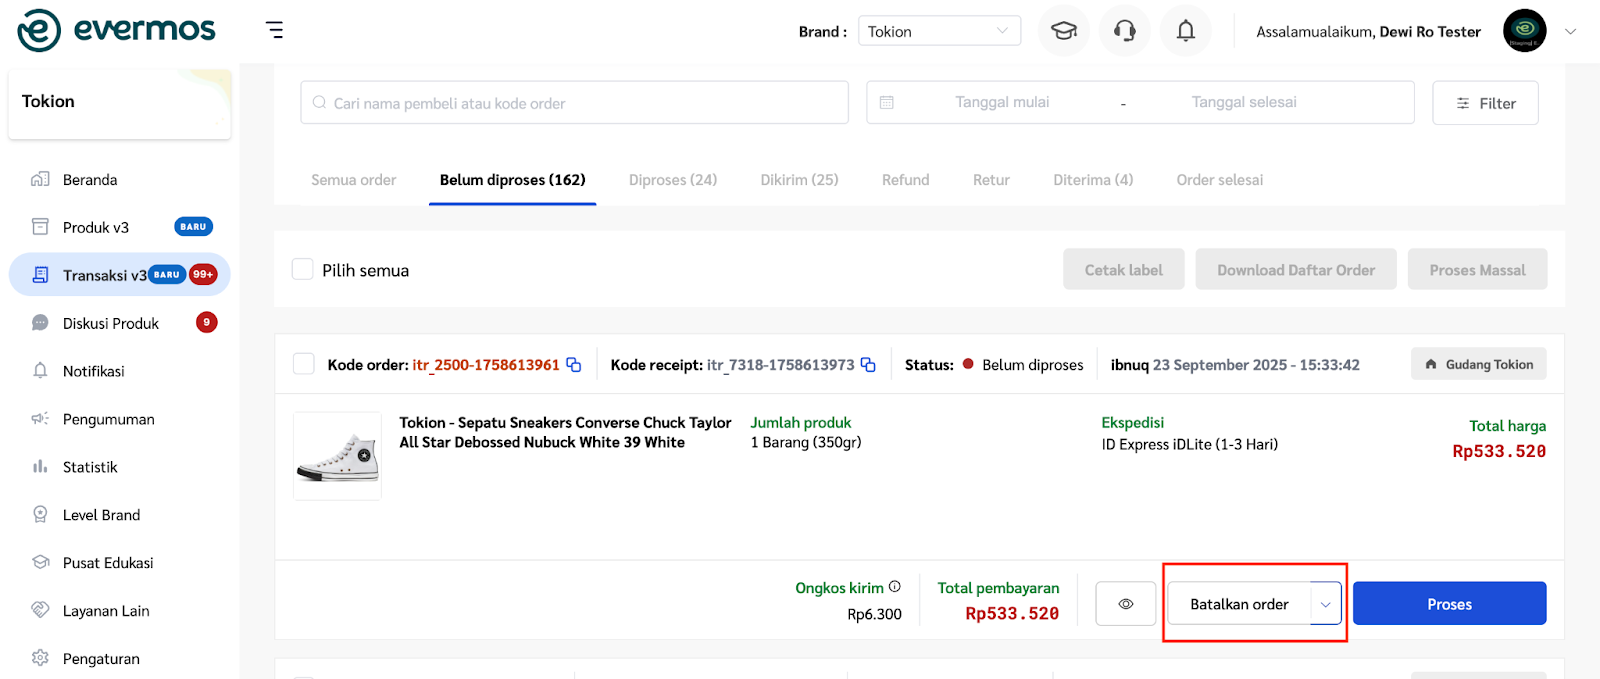Select the checkbox next to Kode order
This screenshot has width=1600, height=679.
304,364
